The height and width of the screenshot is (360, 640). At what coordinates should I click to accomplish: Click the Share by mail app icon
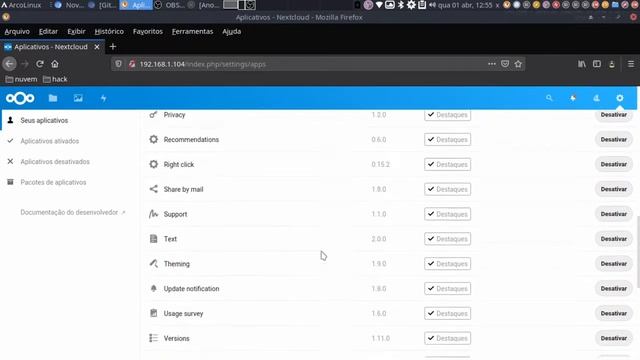[153, 189]
